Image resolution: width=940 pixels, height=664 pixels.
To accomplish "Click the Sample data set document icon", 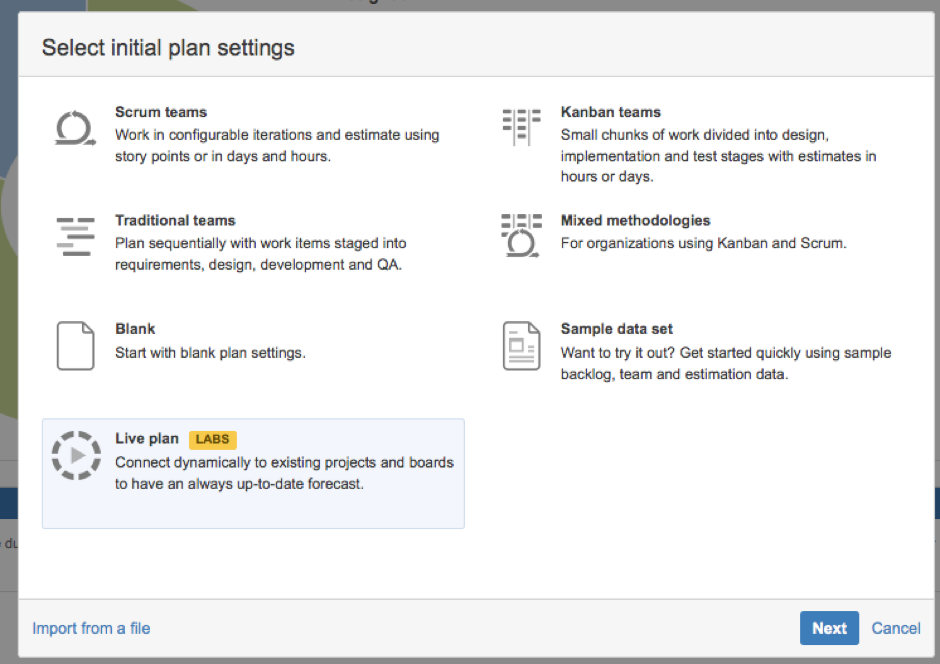I will (x=521, y=346).
